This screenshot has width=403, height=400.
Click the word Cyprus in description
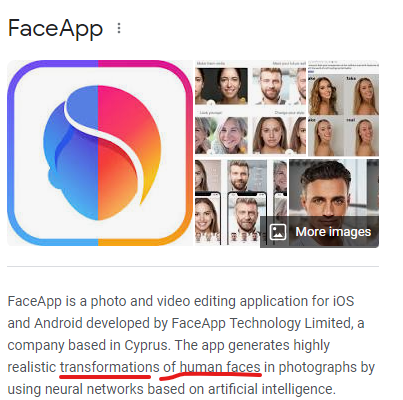146,346
